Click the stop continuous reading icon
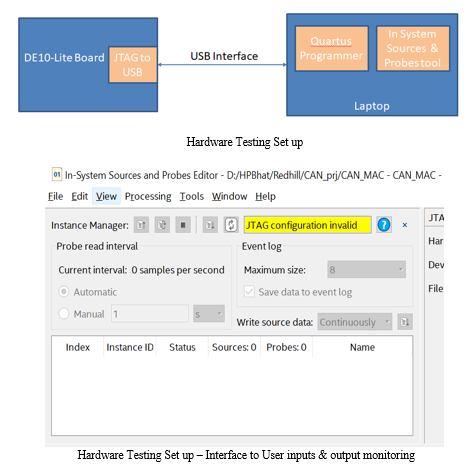 183,225
